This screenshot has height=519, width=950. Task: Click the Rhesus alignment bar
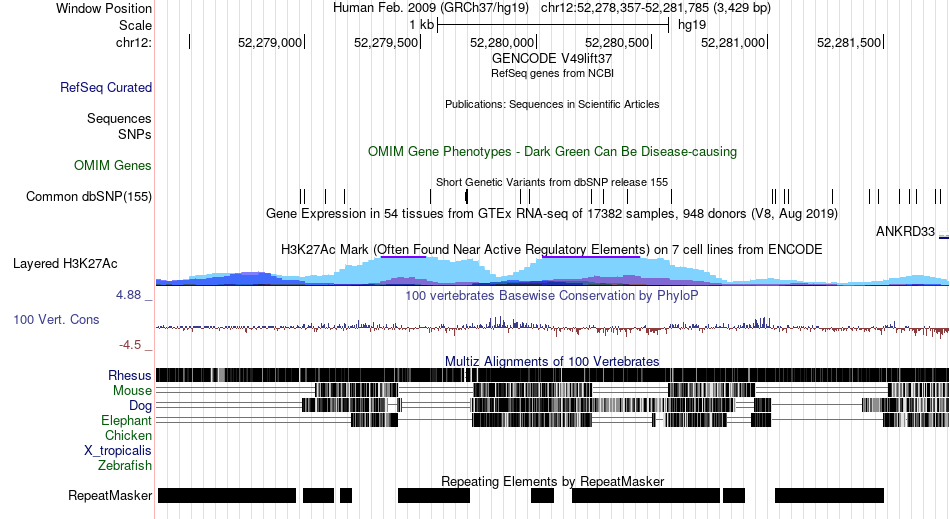point(552,375)
